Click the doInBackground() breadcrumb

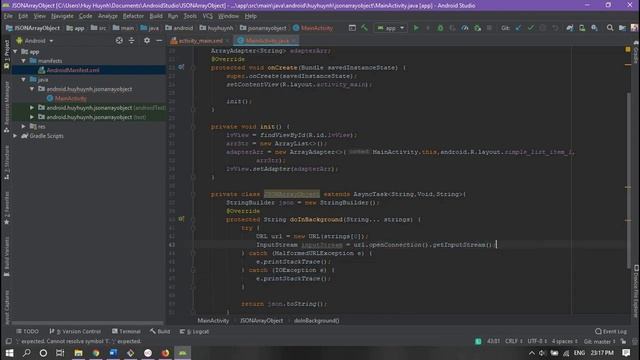coord(316,321)
